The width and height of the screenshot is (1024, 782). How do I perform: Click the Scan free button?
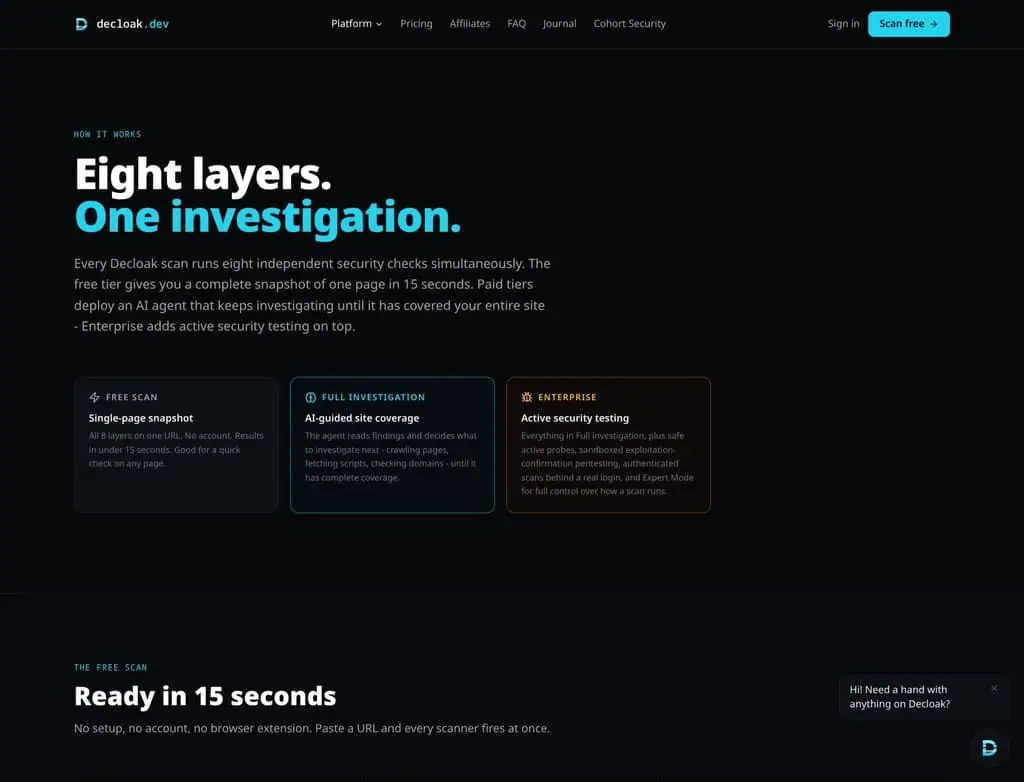[x=908, y=24]
